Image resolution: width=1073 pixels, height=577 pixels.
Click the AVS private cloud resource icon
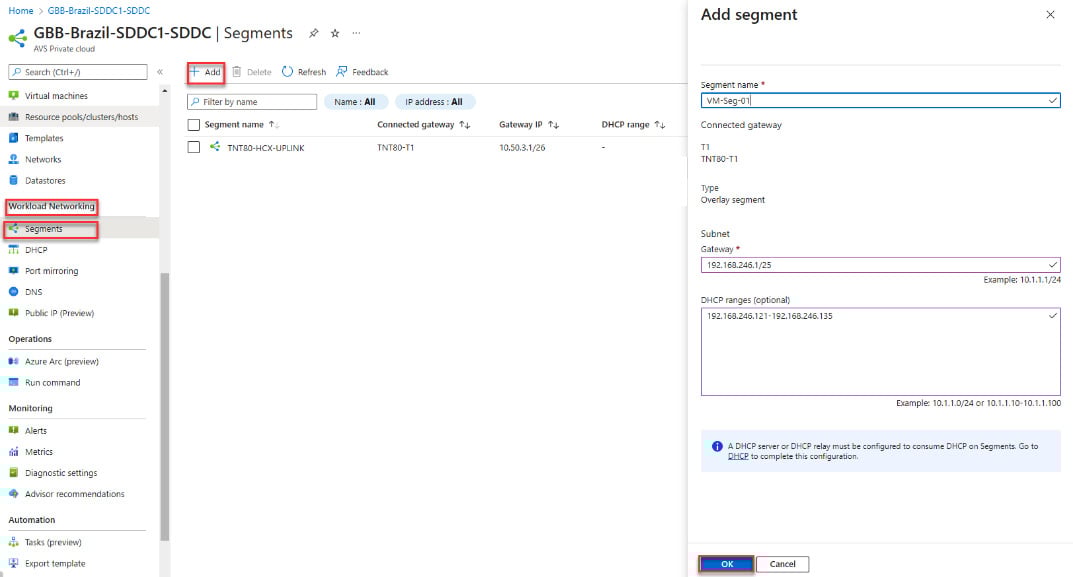pyautogui.click(x=18, y=38)
